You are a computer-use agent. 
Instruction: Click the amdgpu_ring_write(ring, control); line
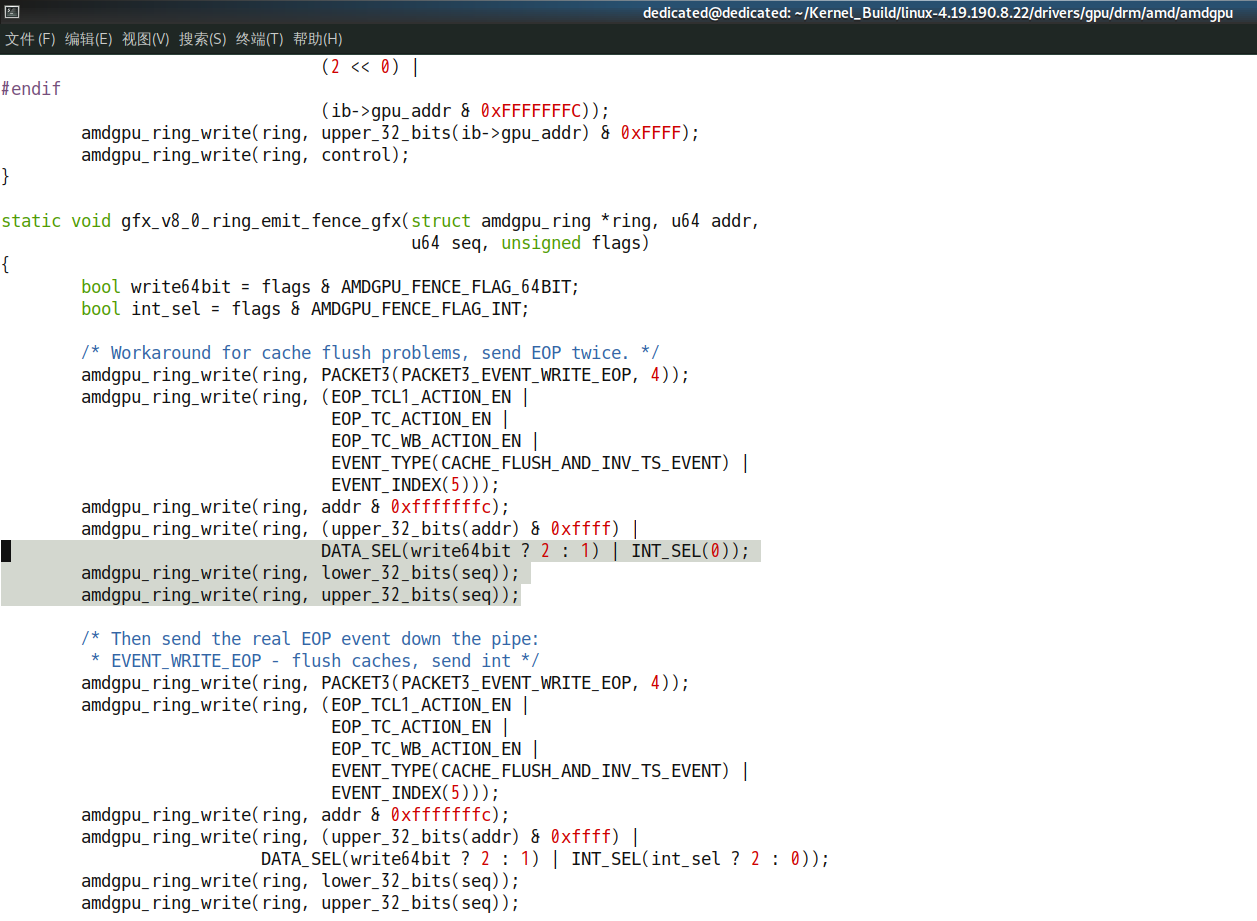pyautogui.click(x=245, y=155)
